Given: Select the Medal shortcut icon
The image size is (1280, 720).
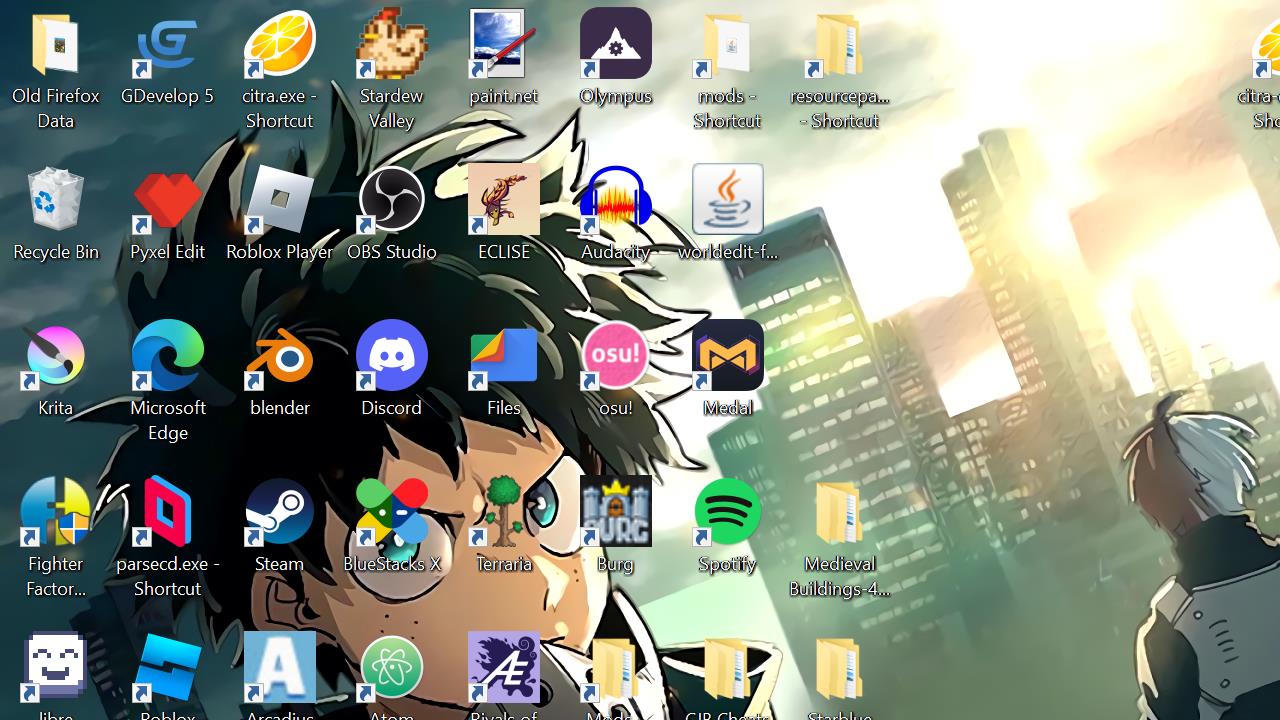Looking at the screenshot, I should pos(728,357).
